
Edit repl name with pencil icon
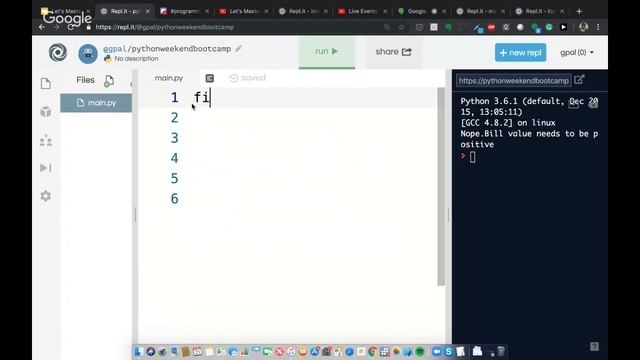(238, 49)
